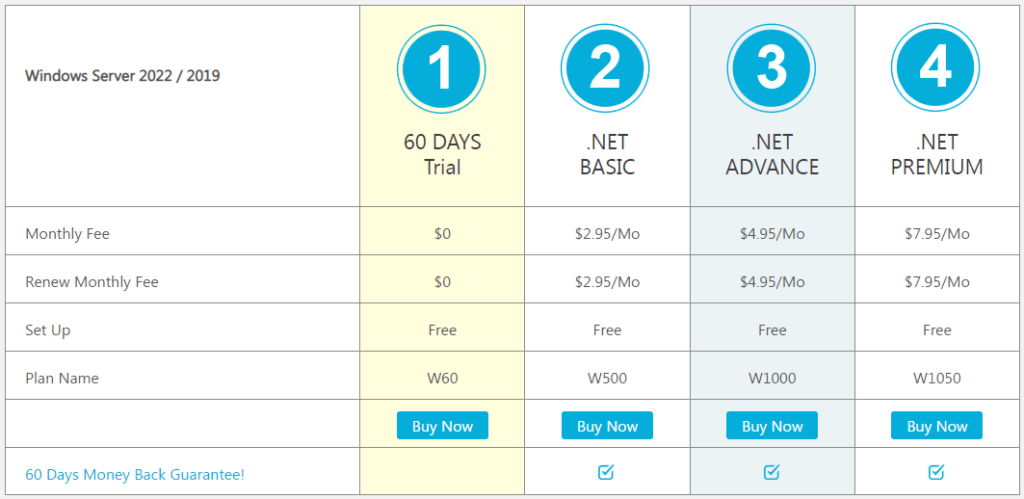1024x499 pixels.
Task: Click the Renew Monthly Fee row label
Action: (91, 282)
